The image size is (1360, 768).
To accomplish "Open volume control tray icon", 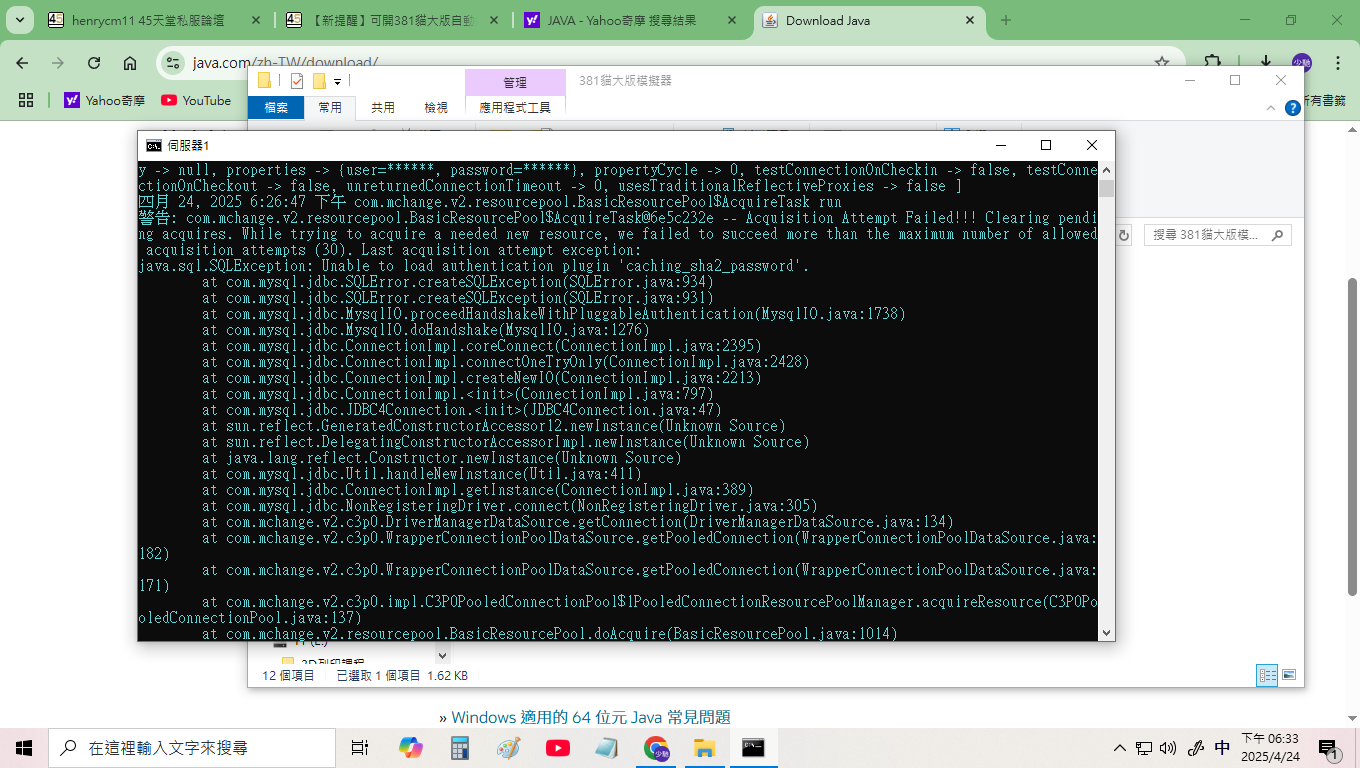I will (x=1168, y=748).
